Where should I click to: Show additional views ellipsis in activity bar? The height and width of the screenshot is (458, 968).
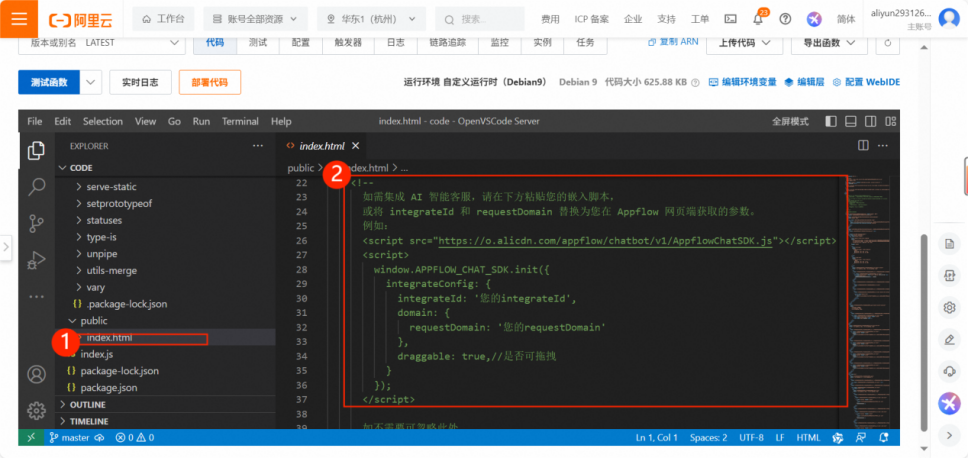[37, 296]
